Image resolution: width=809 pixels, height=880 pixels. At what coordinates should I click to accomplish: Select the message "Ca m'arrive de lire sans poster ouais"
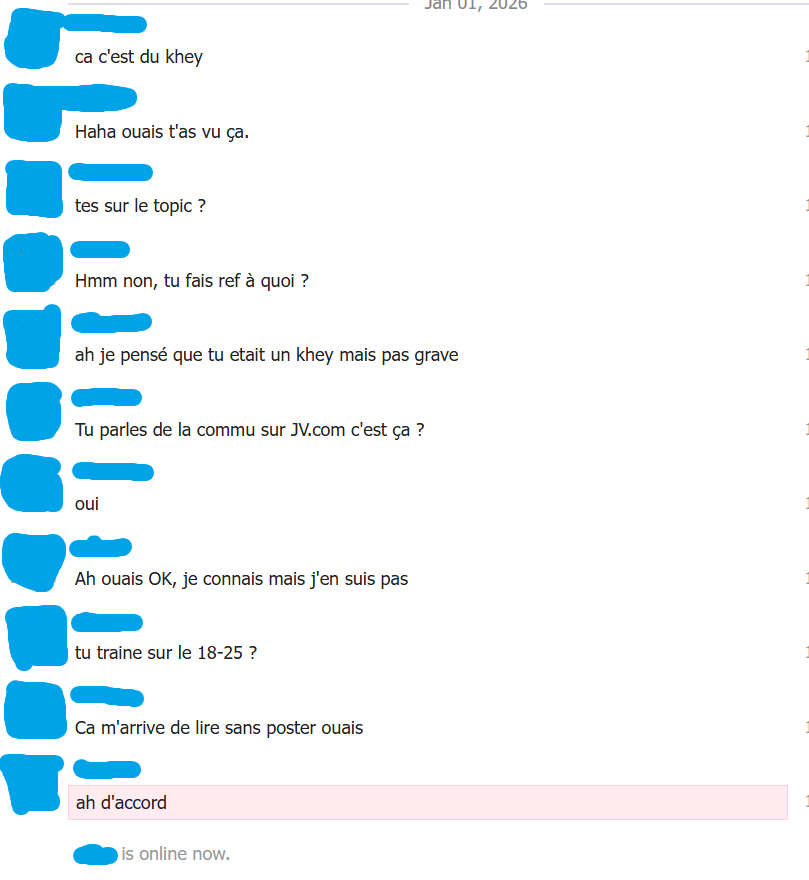[219, 728]
